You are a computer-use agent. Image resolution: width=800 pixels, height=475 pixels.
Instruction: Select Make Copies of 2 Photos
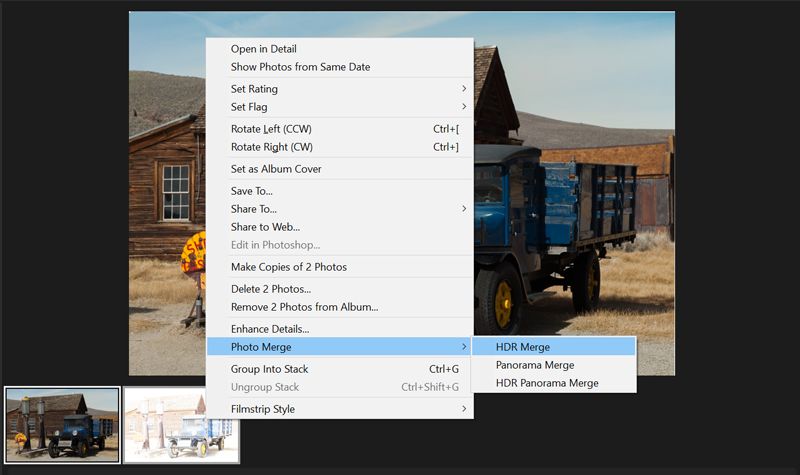click(289, 267)
